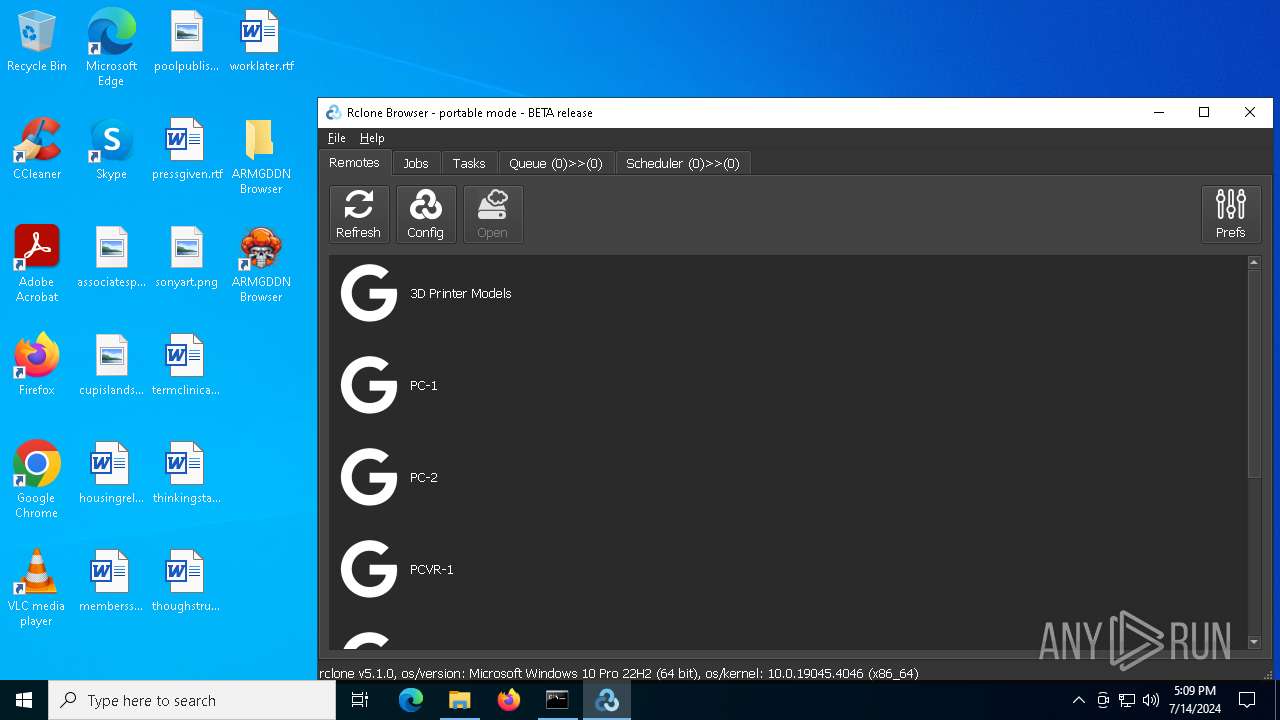Select the housingrel document on desktop
Image resolution: width=1280 pixels, height=720 pixels.
[x=111, y=473]
